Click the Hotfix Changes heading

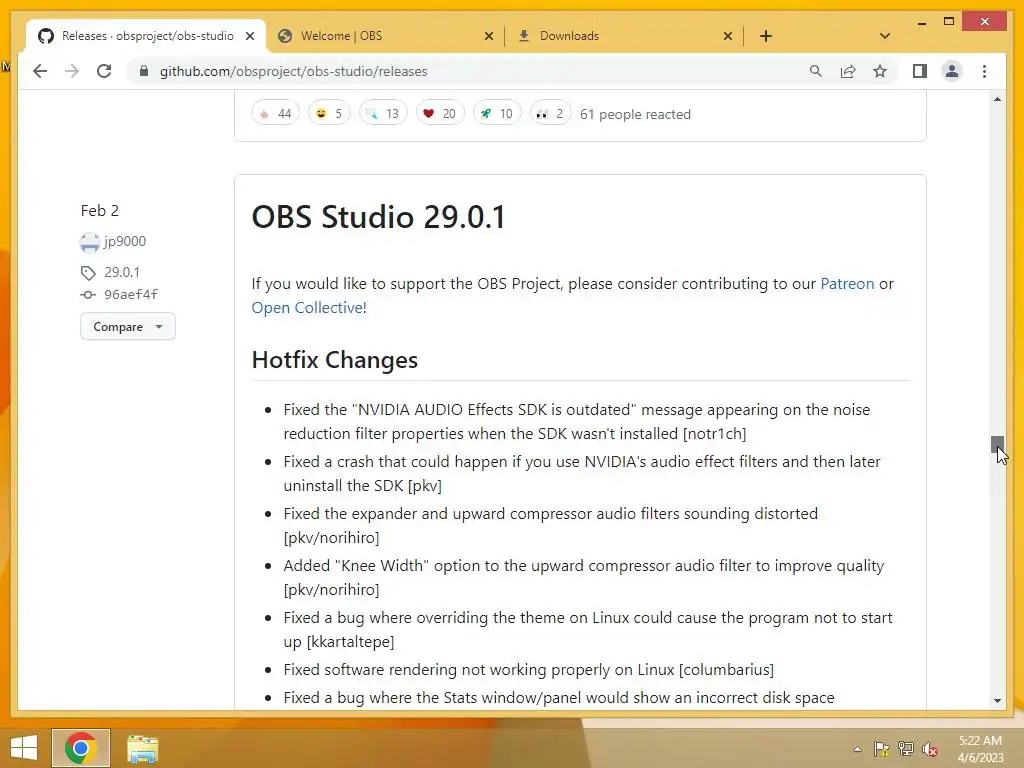point(334,360)
